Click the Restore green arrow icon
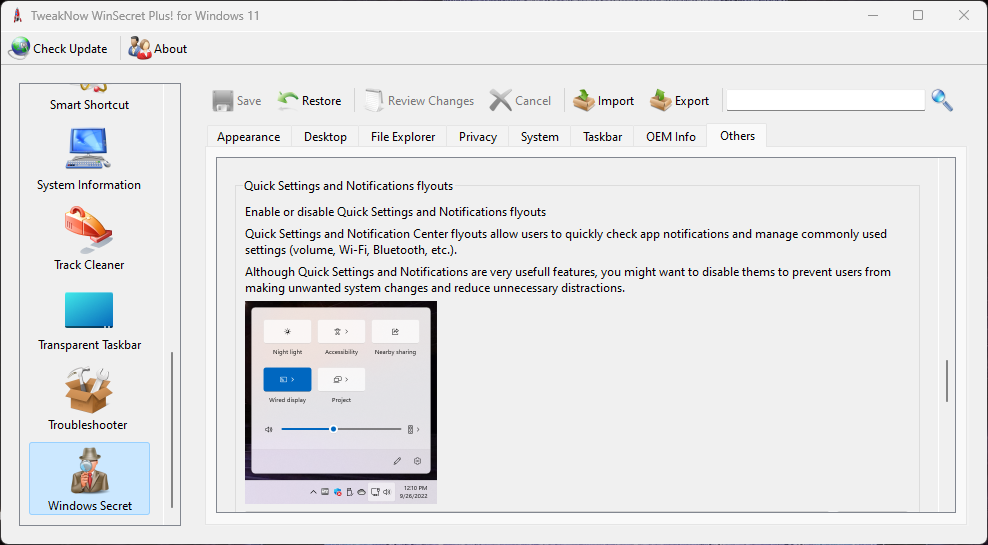Viewport: 988px width, 545px height. (x=288, y=101)
